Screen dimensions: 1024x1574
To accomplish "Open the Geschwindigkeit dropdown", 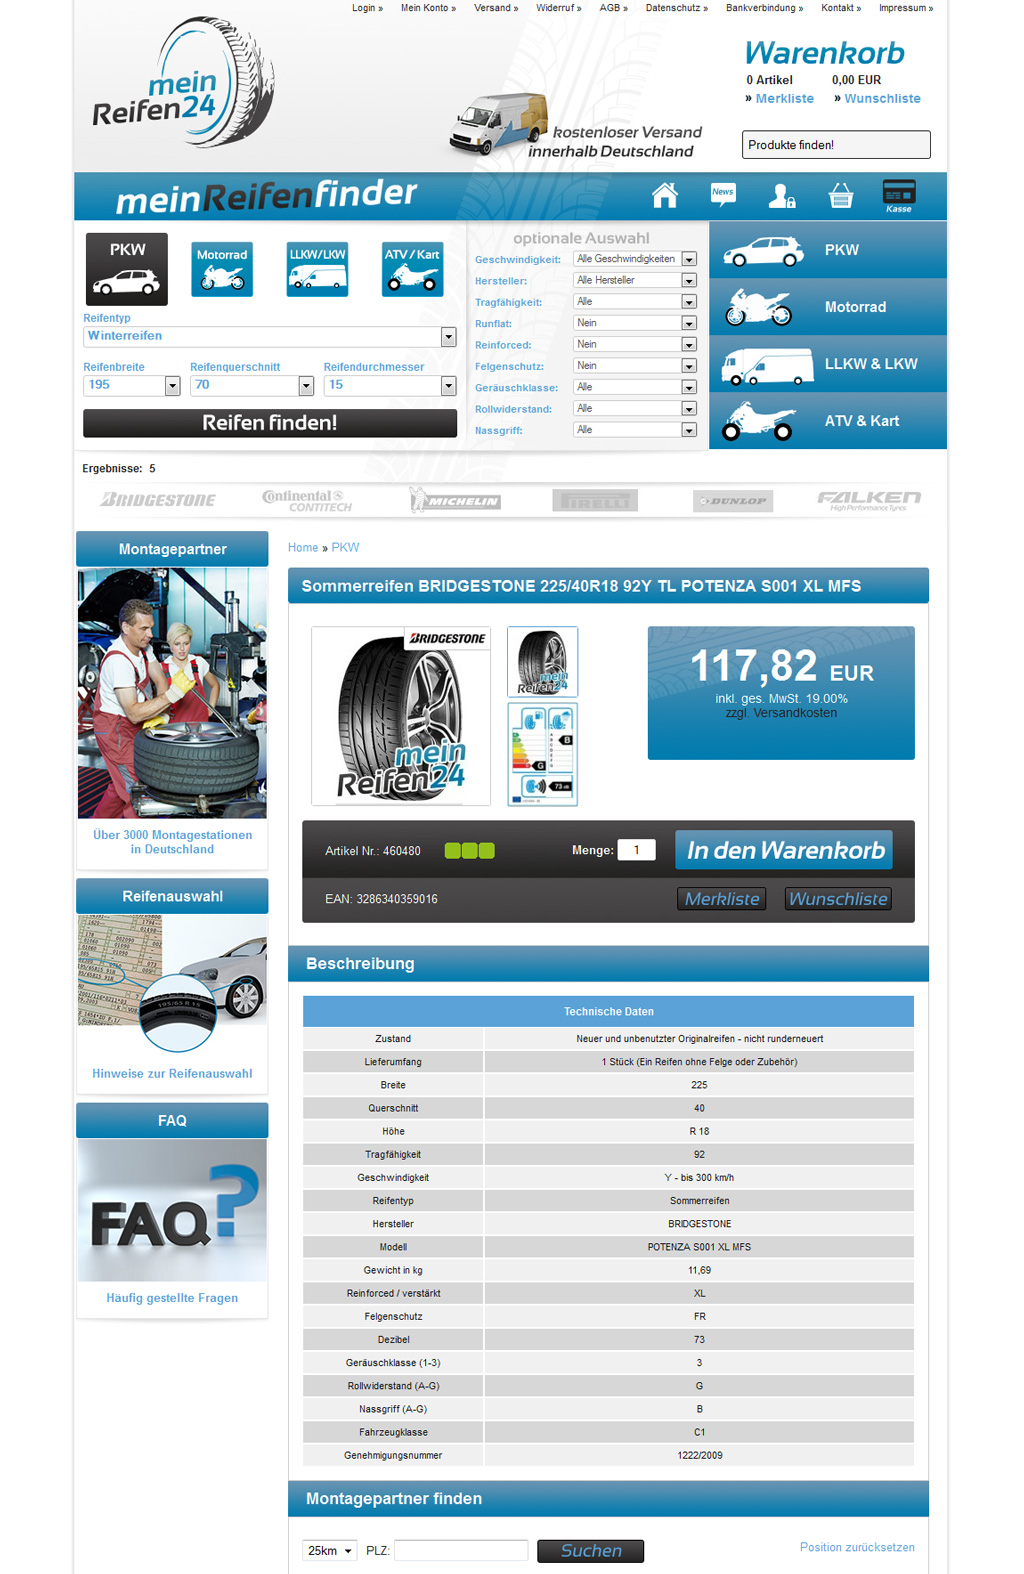I will pos(635,259).
